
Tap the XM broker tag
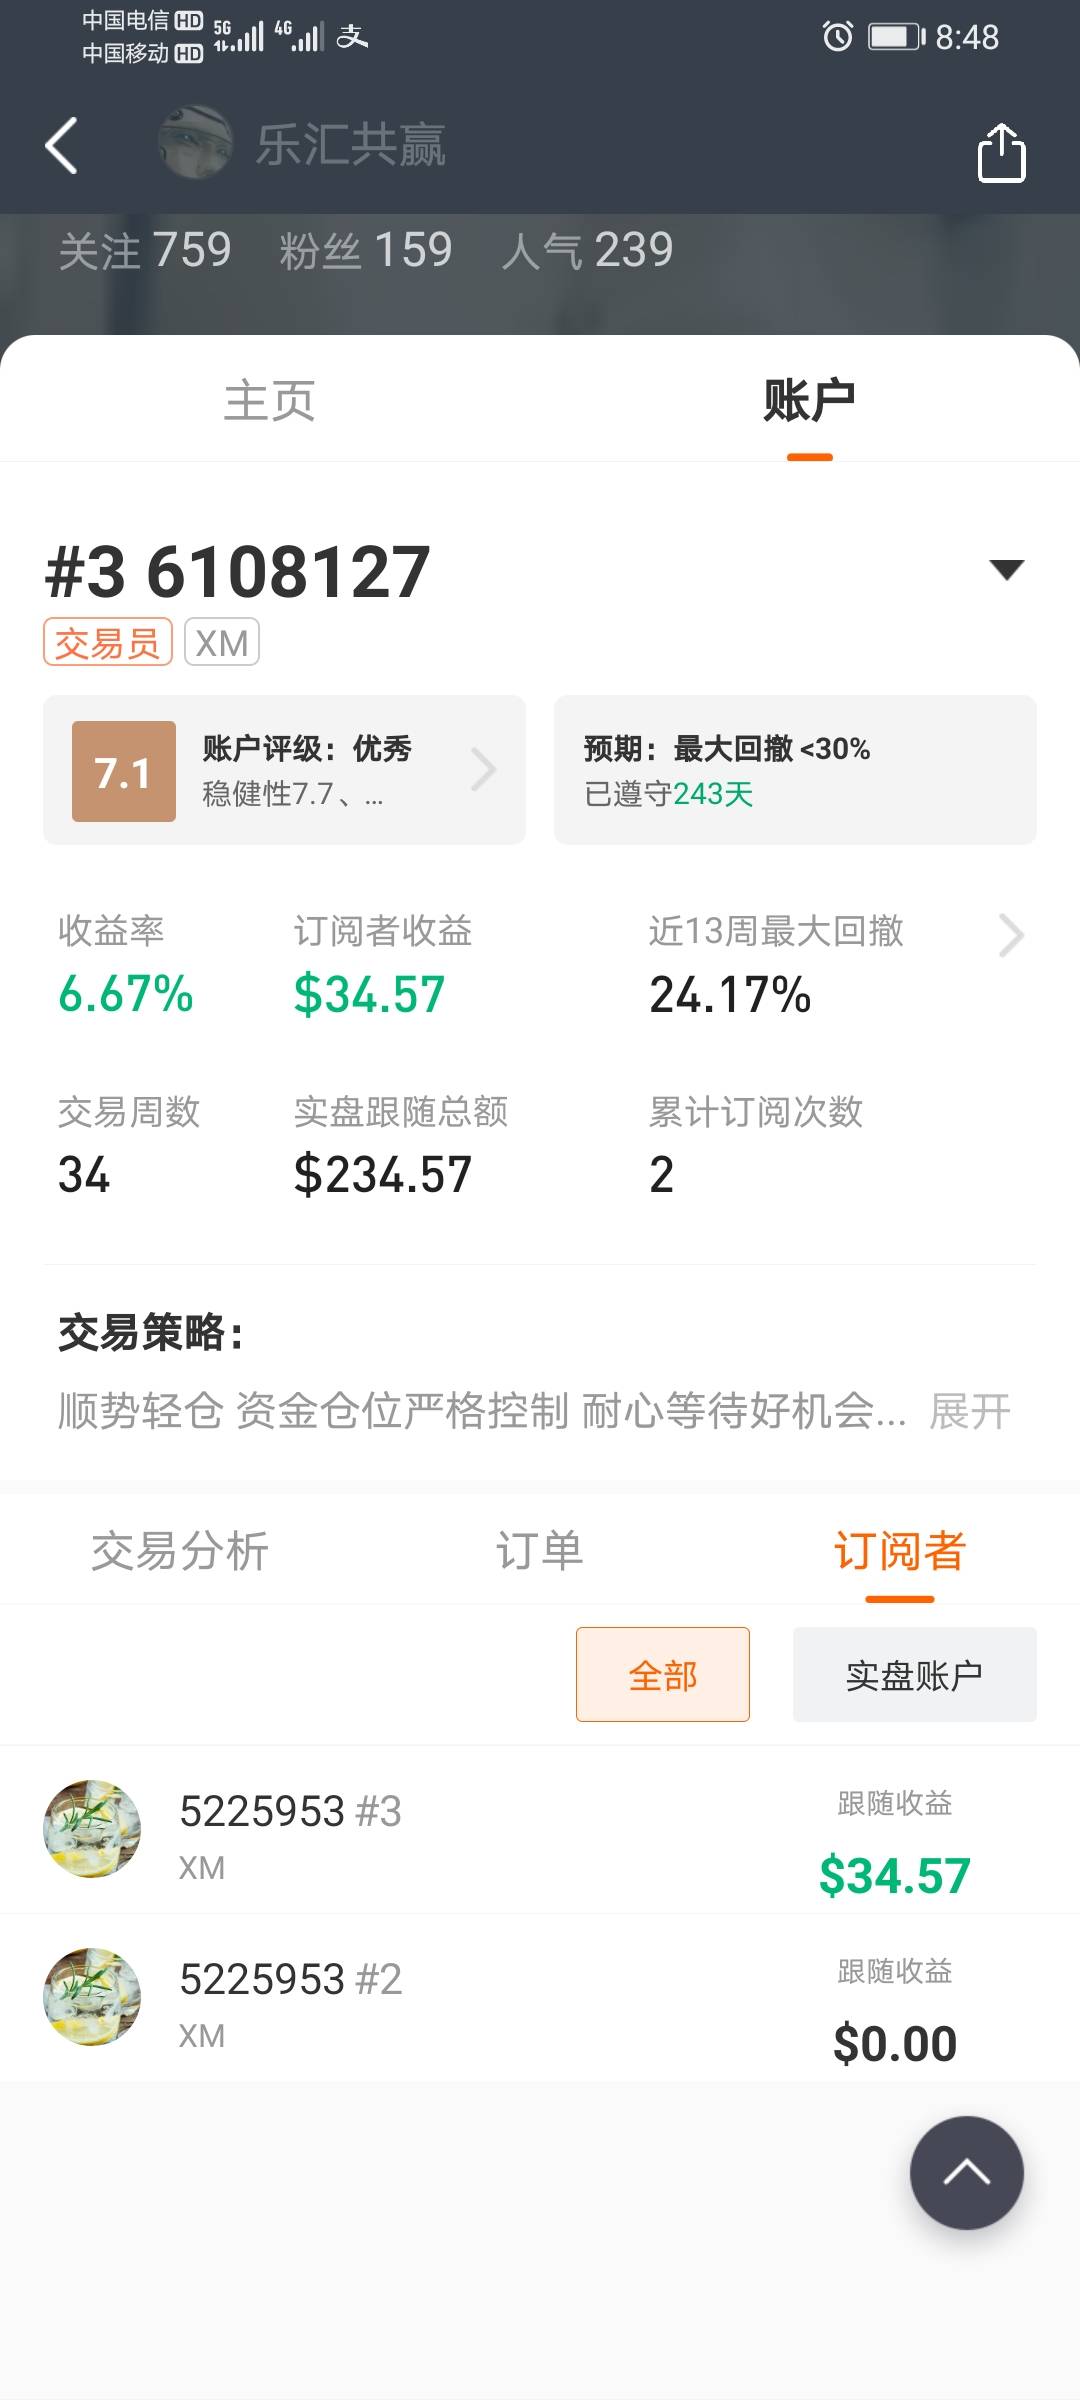(x=221, y=642)
